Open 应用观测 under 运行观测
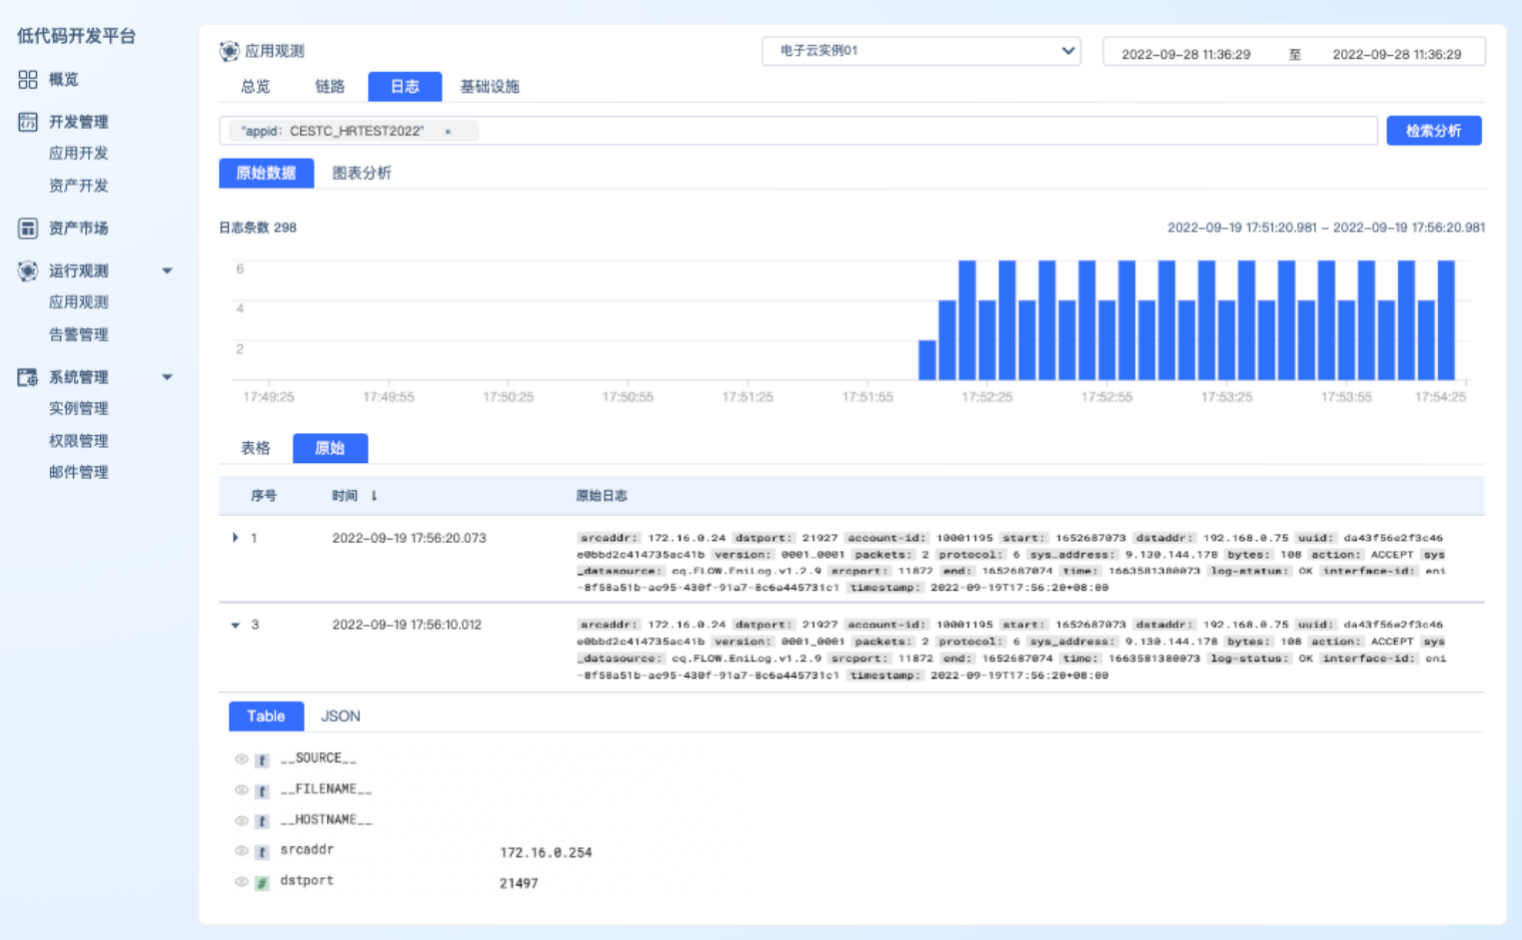Screen dimensions: 1522x940 tap(78, 302)
